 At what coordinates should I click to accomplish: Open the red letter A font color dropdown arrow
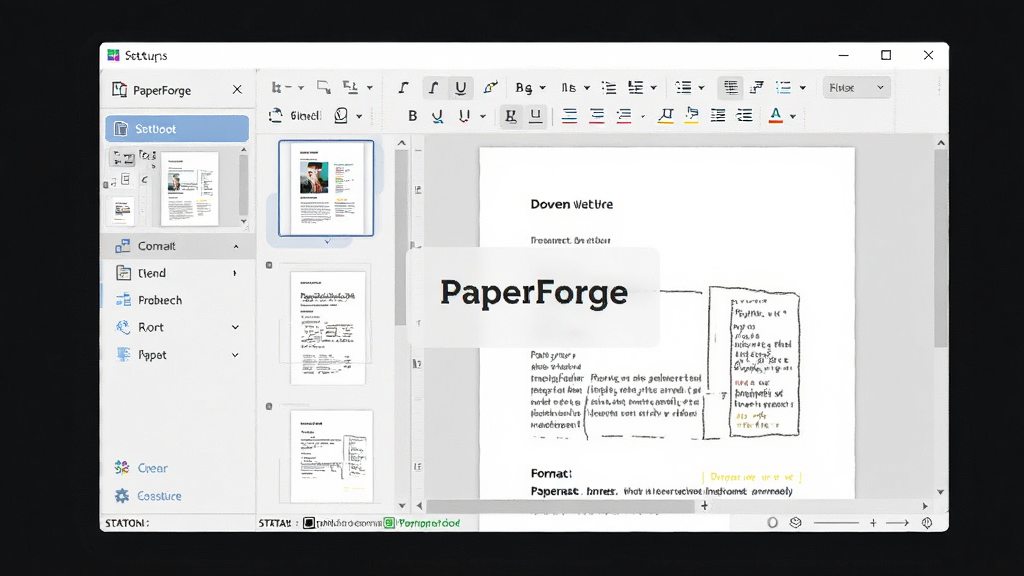click(x=793, y=116)
